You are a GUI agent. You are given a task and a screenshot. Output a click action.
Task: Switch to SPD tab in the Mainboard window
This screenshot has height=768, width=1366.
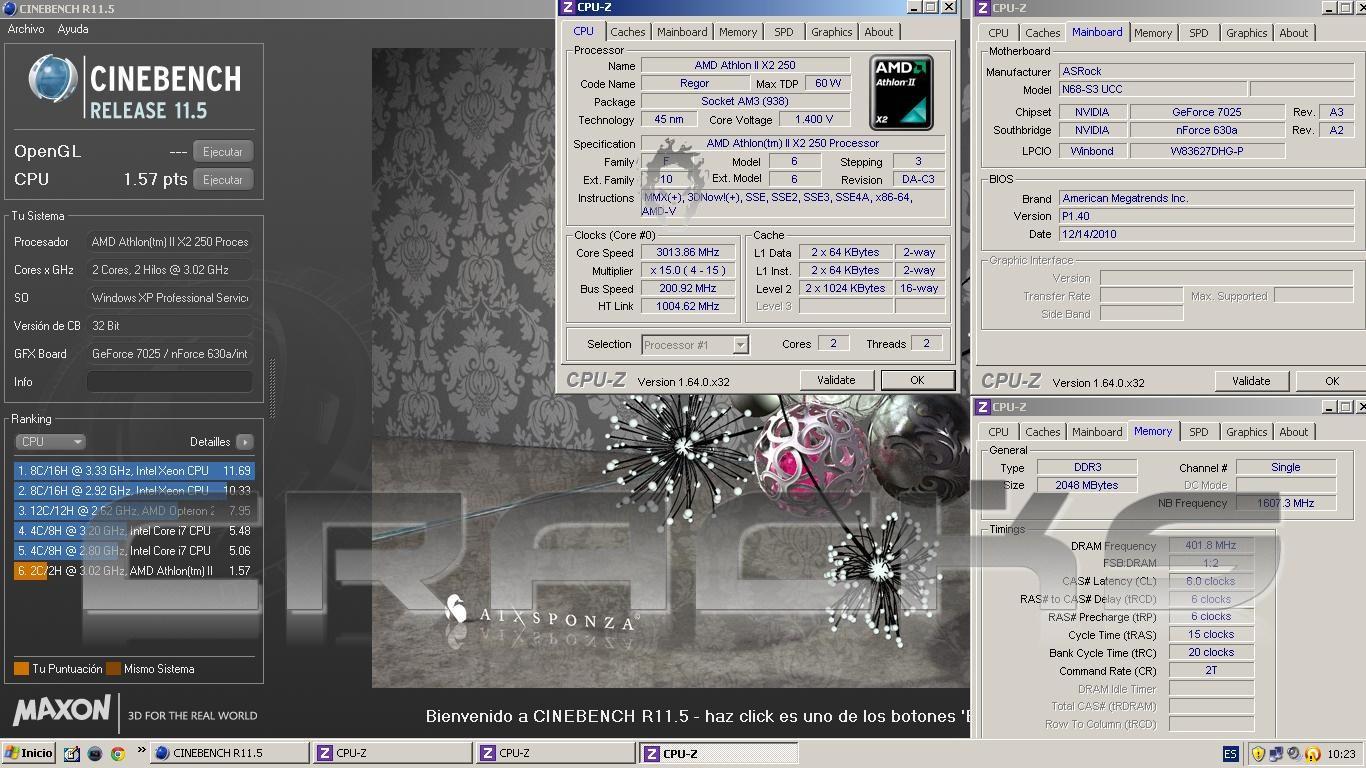(x=1199, y=33)
